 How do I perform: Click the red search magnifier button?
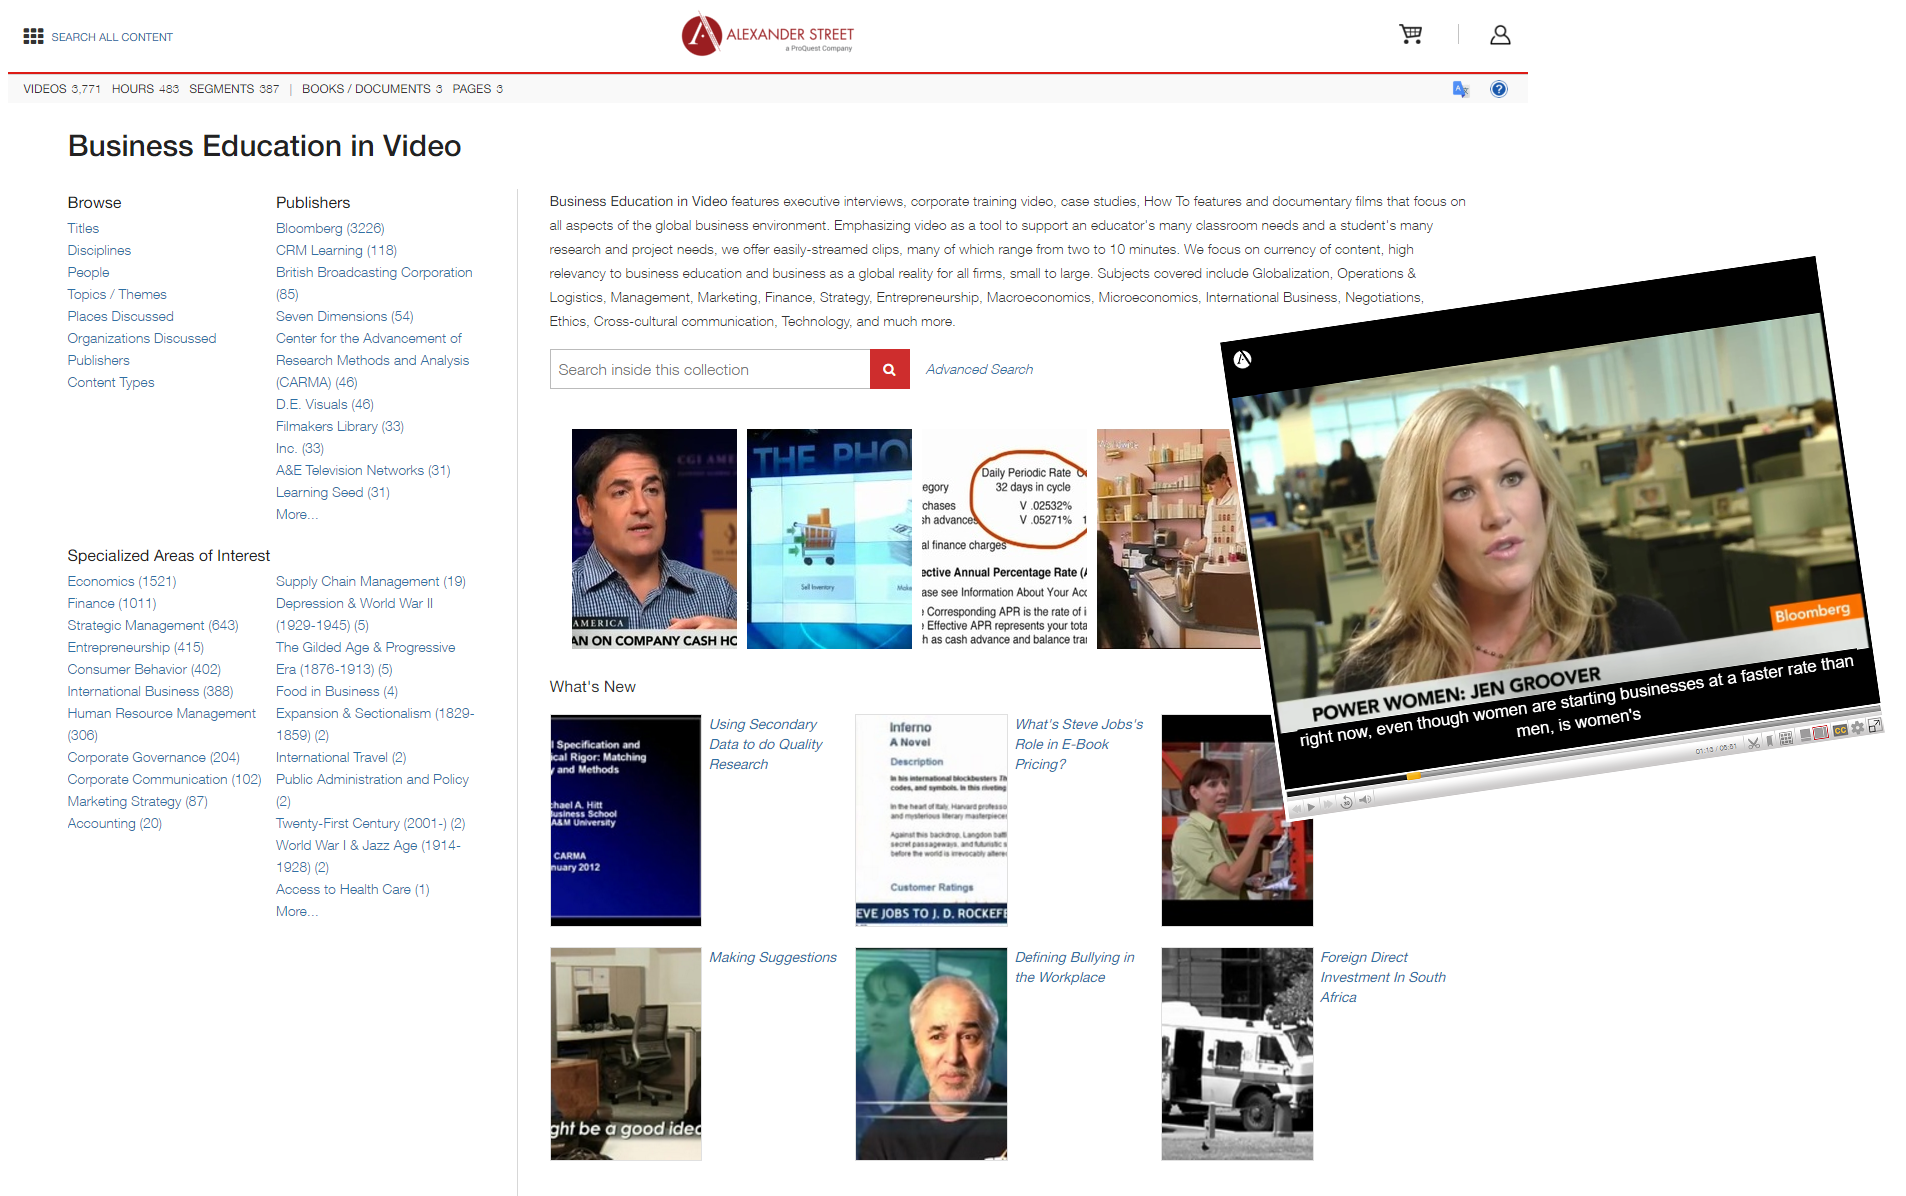[x=889, y=369]
